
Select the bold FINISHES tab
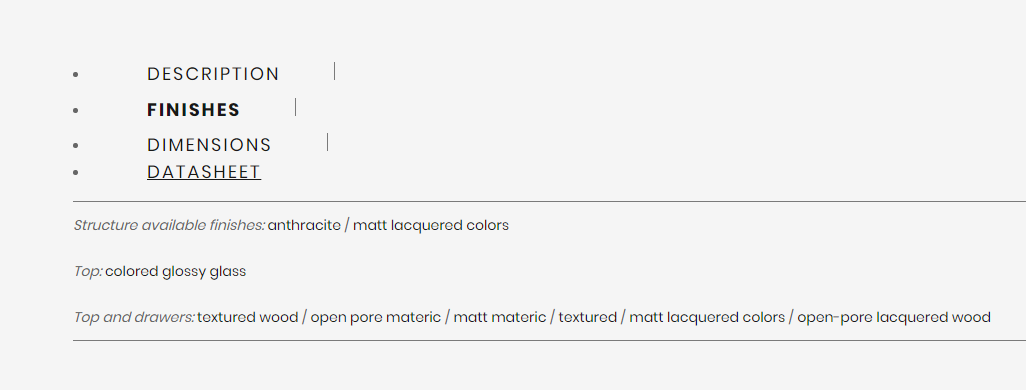[x=194, y=110]
